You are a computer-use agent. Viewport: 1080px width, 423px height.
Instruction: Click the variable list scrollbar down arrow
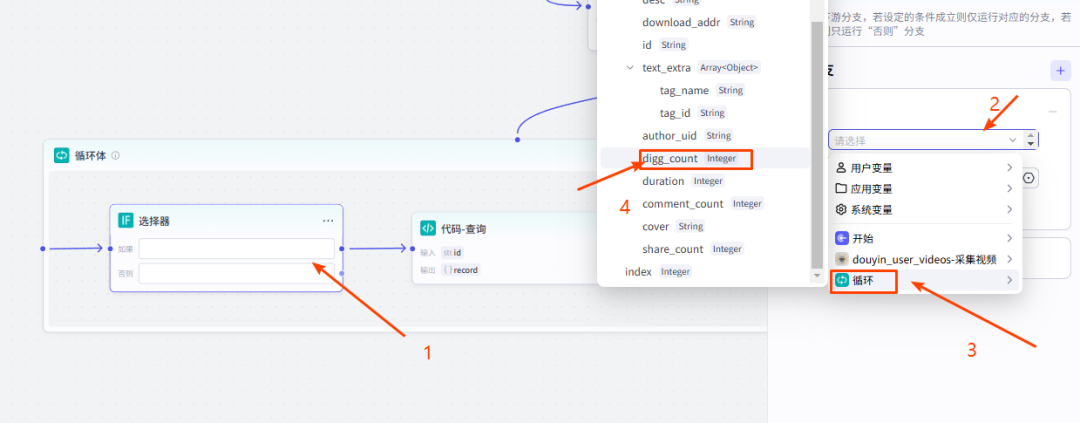click(817, 275)
